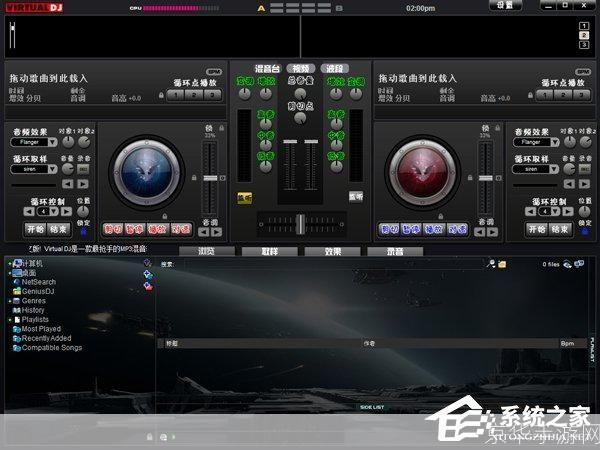Click the blue add-folder icon beside 桌面 row

(148, 274)
